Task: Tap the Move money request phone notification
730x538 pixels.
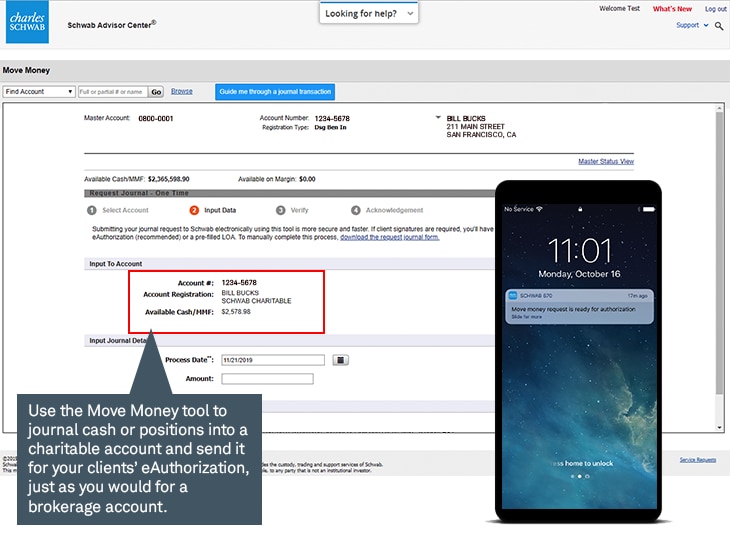Action: (579, 306)
